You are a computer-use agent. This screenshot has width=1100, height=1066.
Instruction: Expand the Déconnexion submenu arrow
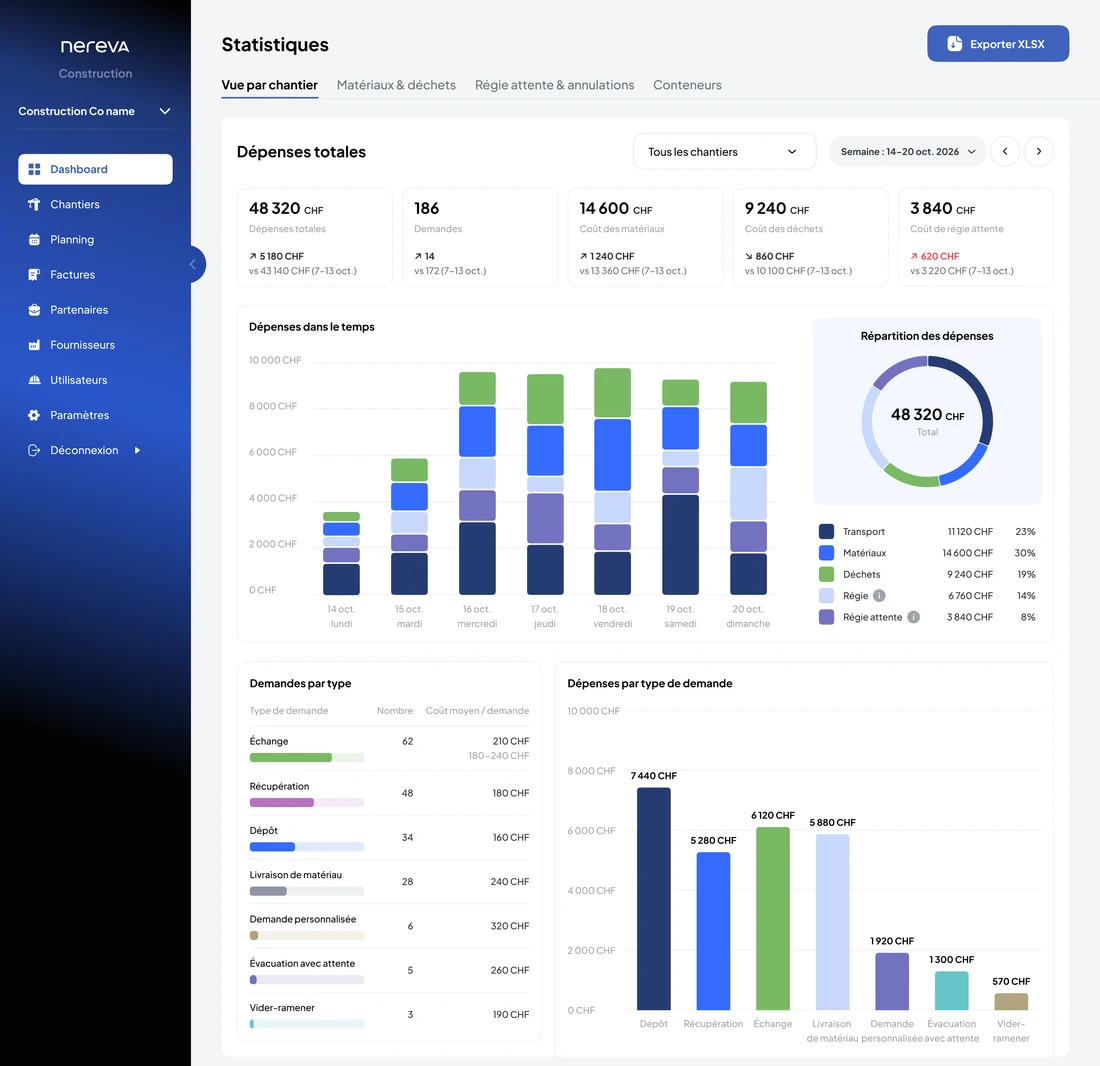point(138,450)
